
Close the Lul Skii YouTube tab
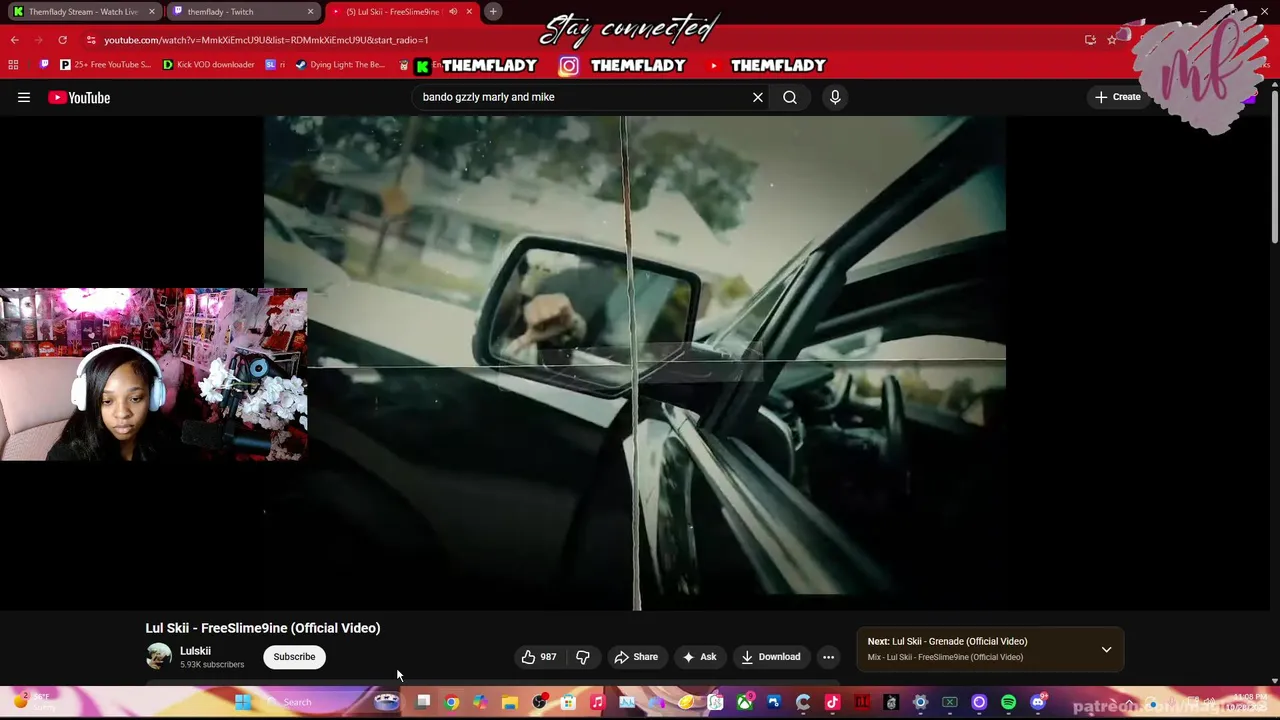[468, 11]
